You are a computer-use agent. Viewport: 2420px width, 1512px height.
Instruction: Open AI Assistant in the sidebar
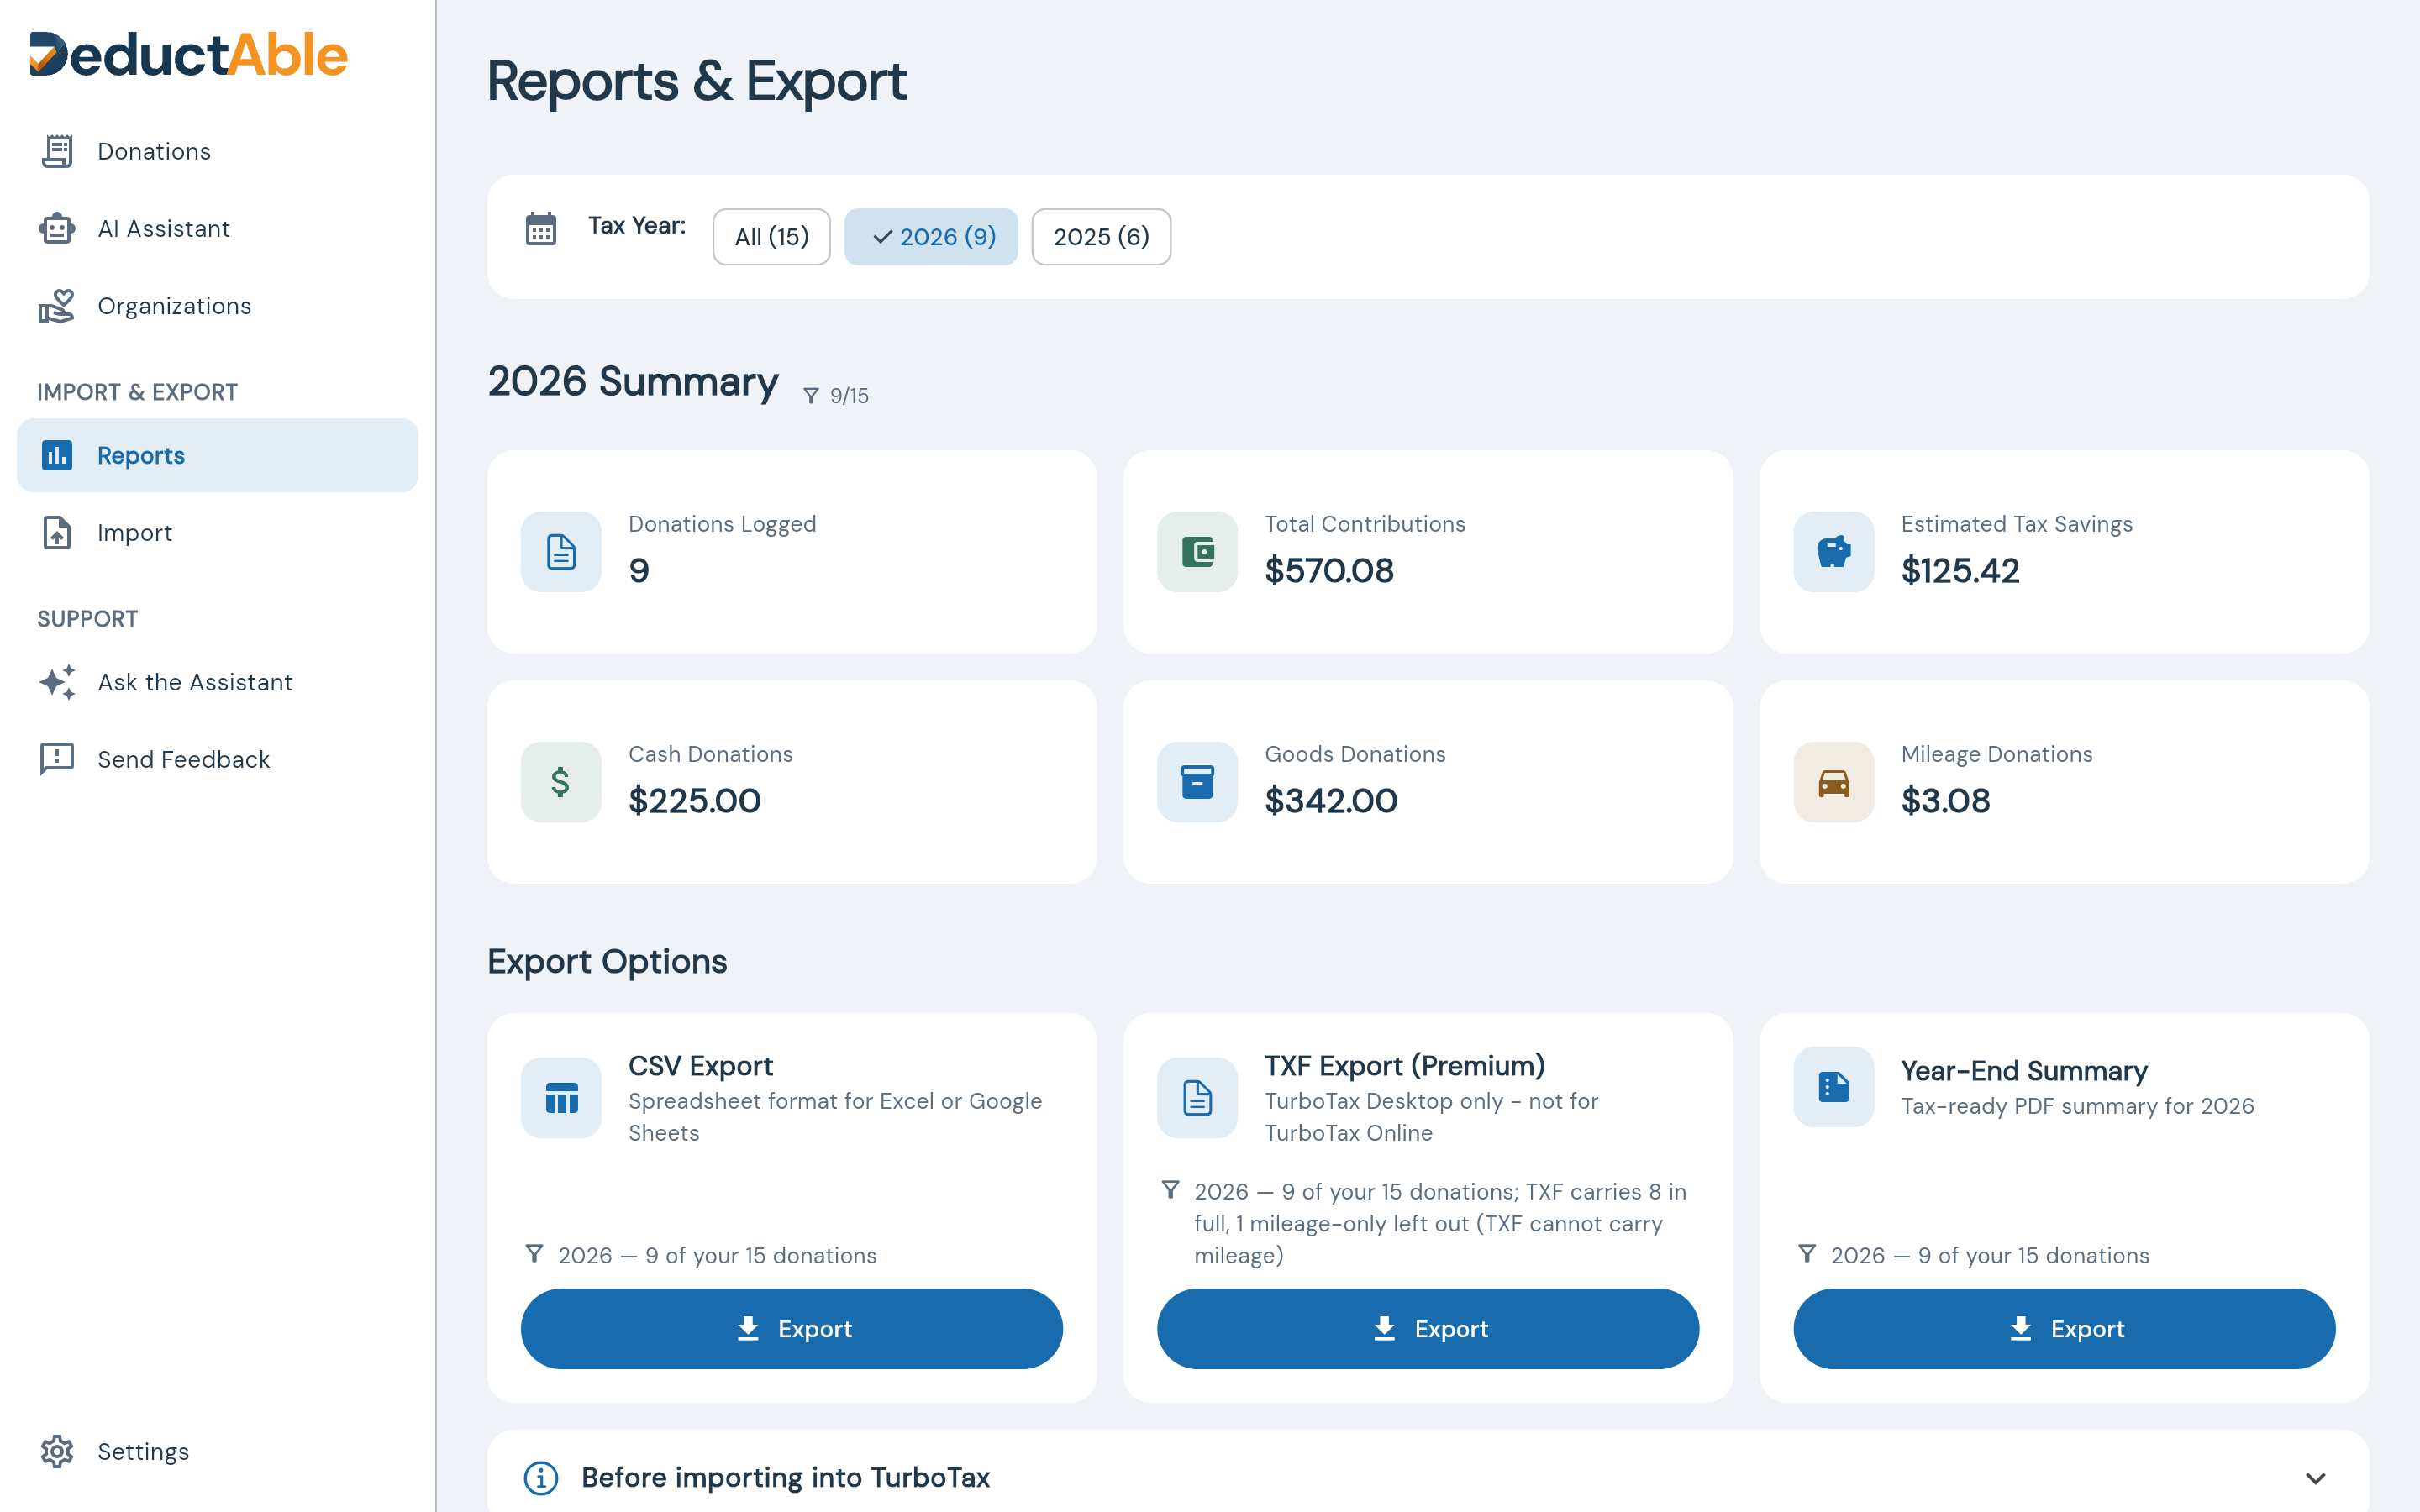coord(217,229)
